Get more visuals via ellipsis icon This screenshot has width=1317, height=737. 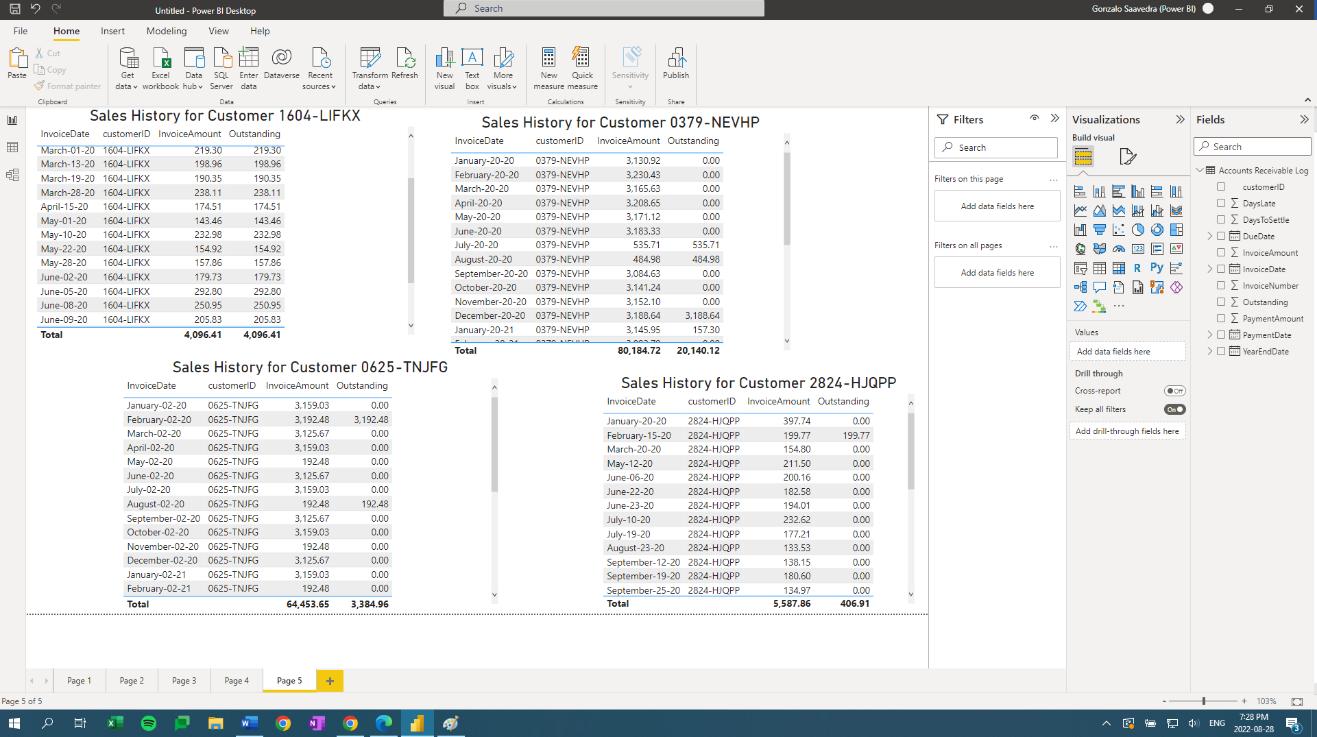coord(1119,306)
